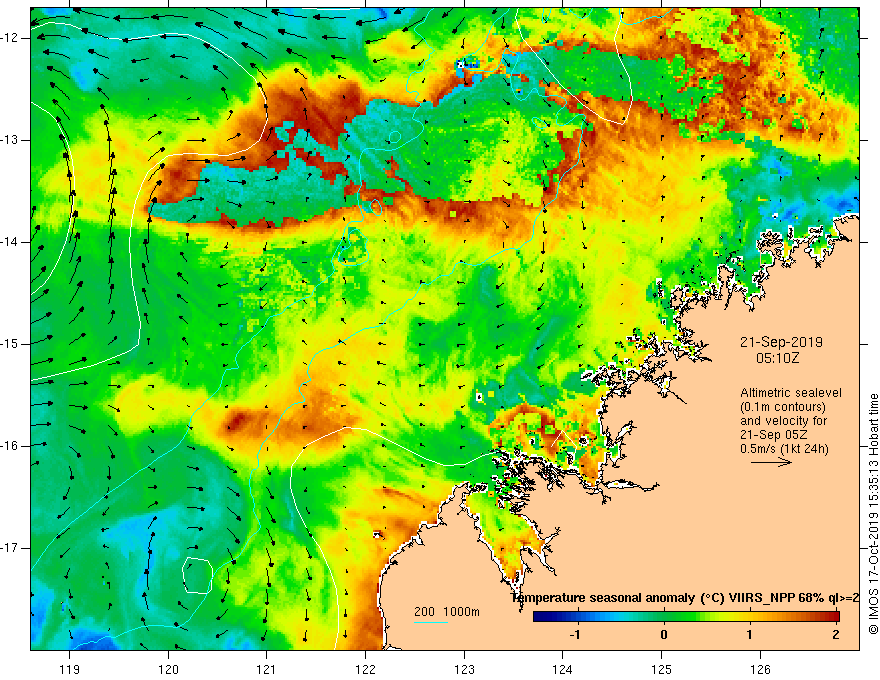
Task: Click the velocity reference arrow under the legend
Action: [x=771, y=462]
